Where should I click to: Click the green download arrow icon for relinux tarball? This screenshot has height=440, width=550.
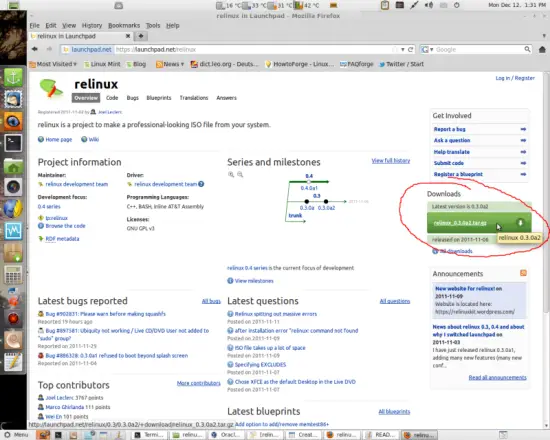521,222
